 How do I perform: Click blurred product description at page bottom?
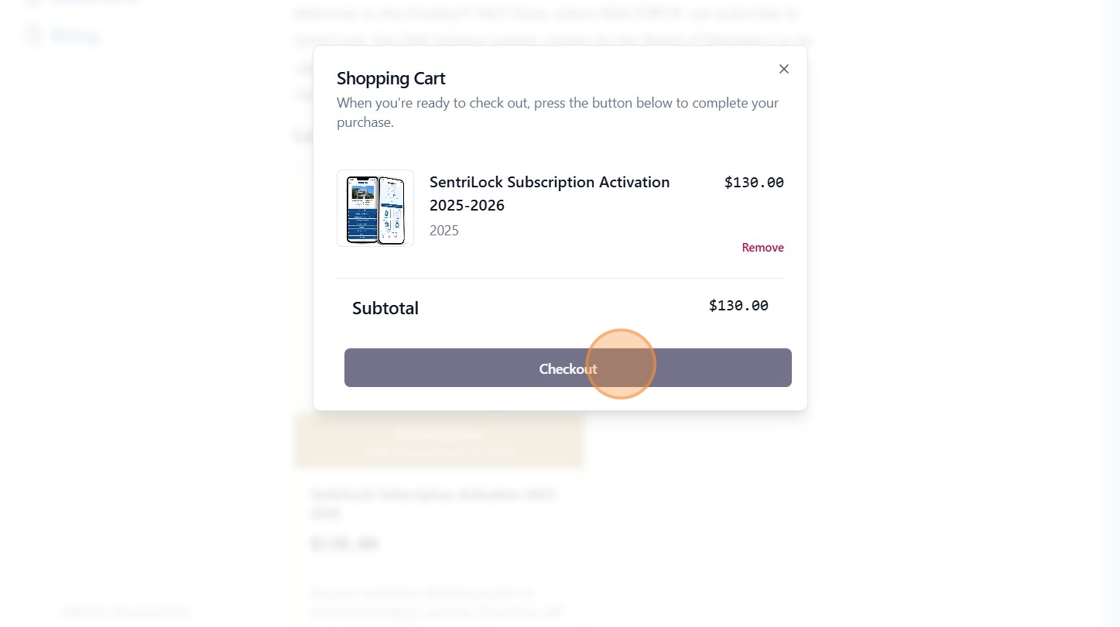tap(436, 602)
